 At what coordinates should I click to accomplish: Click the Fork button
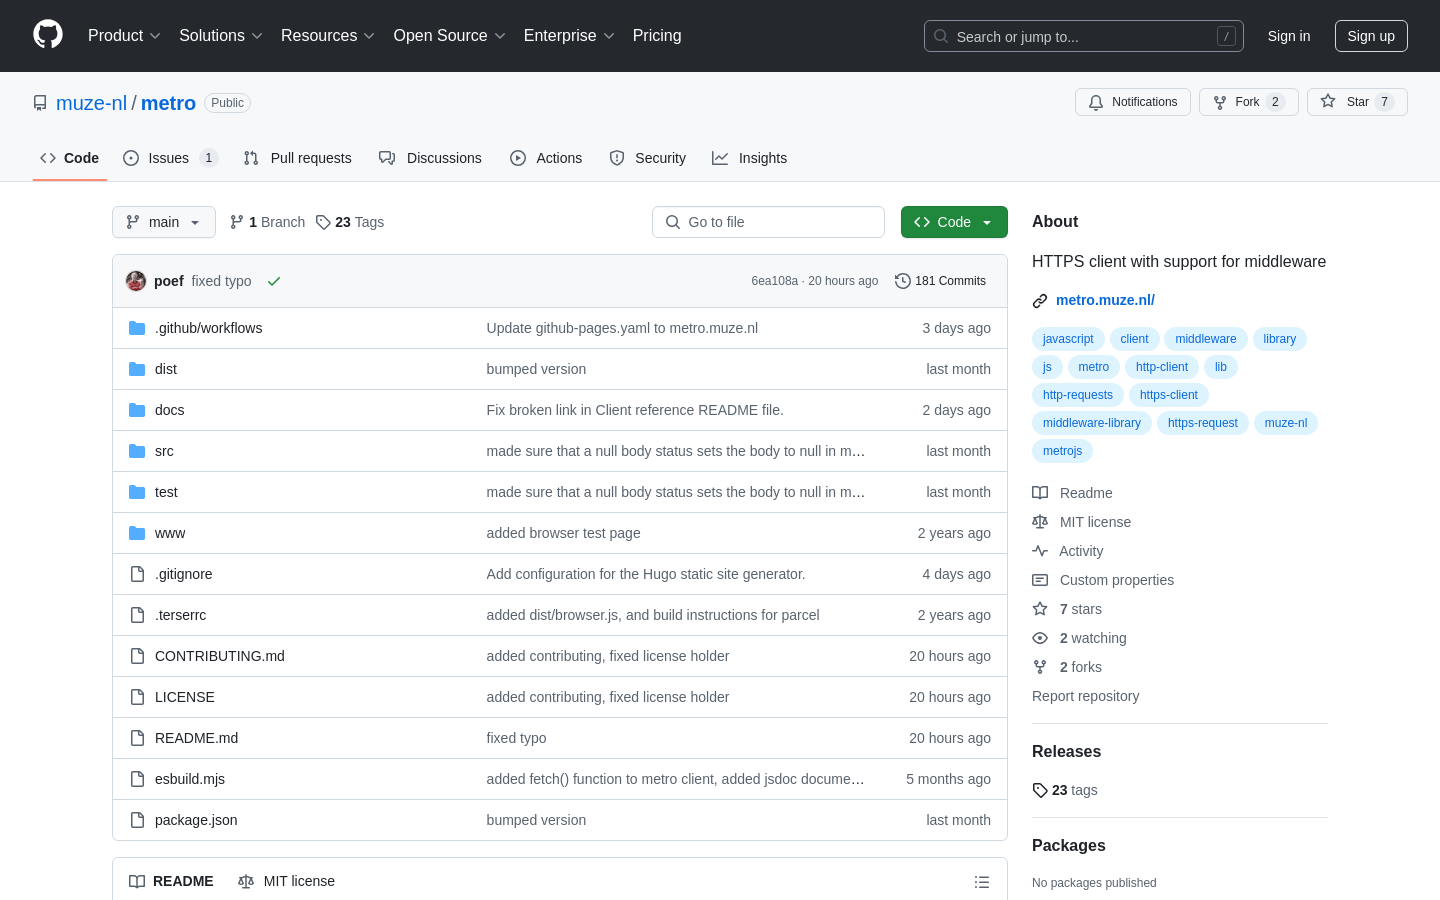coord(1249,102)
